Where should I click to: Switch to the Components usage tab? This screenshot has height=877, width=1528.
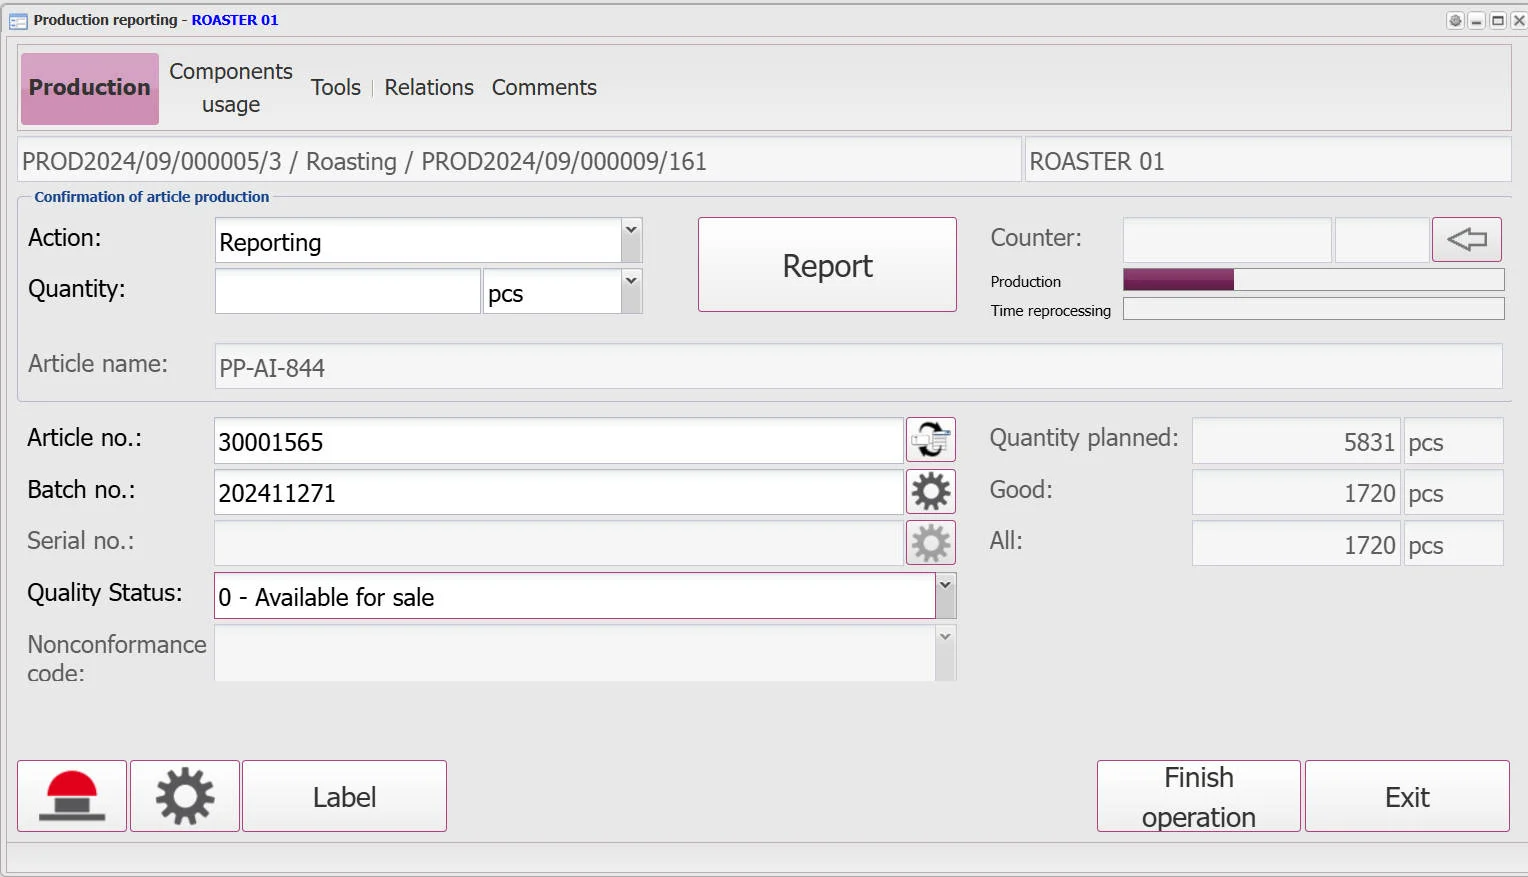(231, 88)
